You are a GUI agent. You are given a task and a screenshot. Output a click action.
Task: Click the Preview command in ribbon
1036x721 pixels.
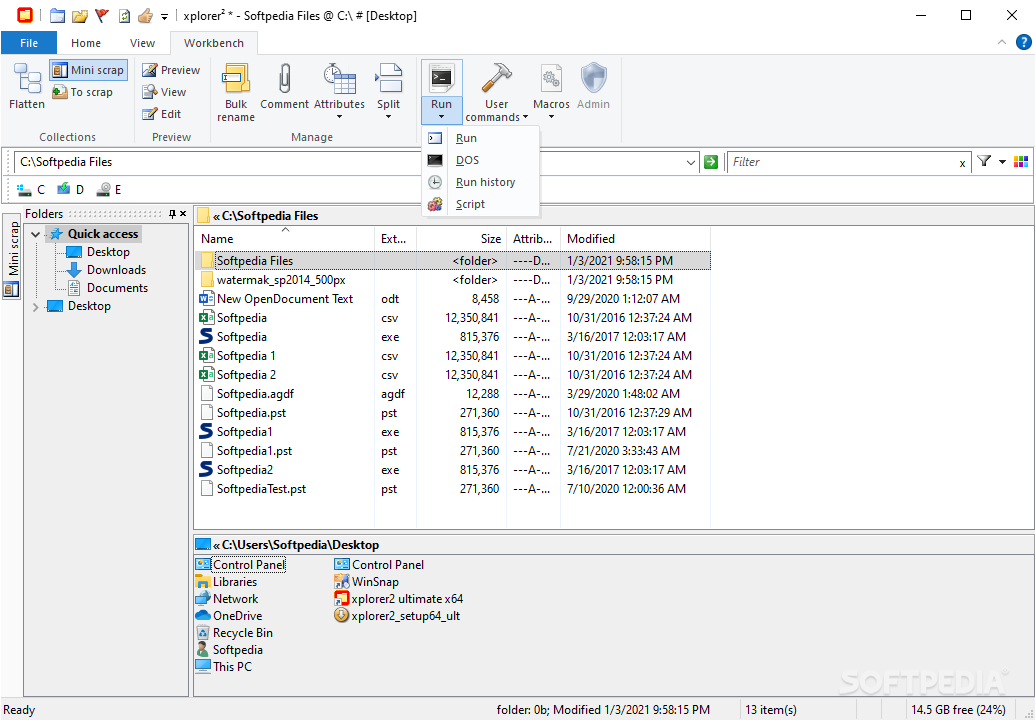[171, 70]
